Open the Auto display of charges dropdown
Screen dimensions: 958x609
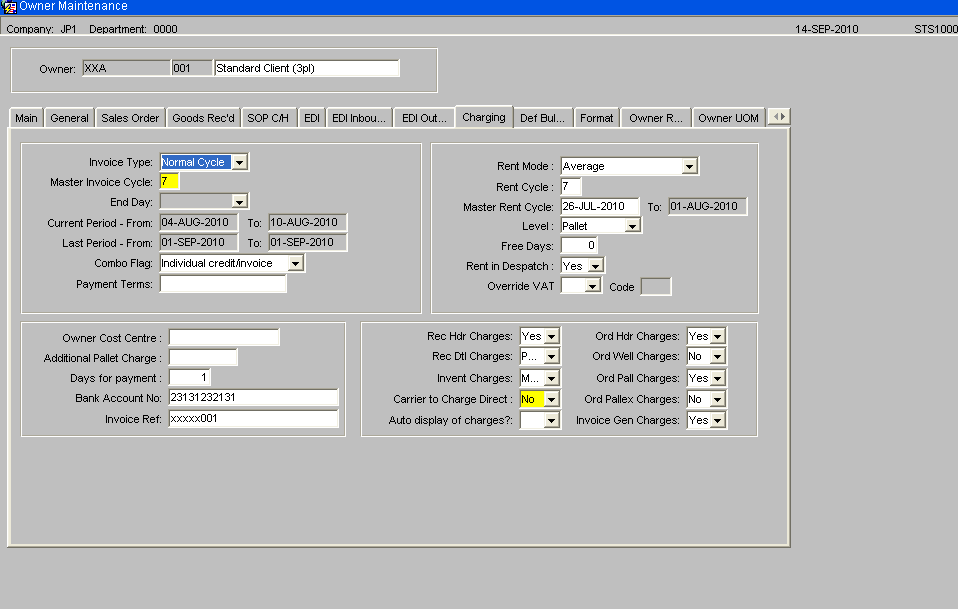551,420
